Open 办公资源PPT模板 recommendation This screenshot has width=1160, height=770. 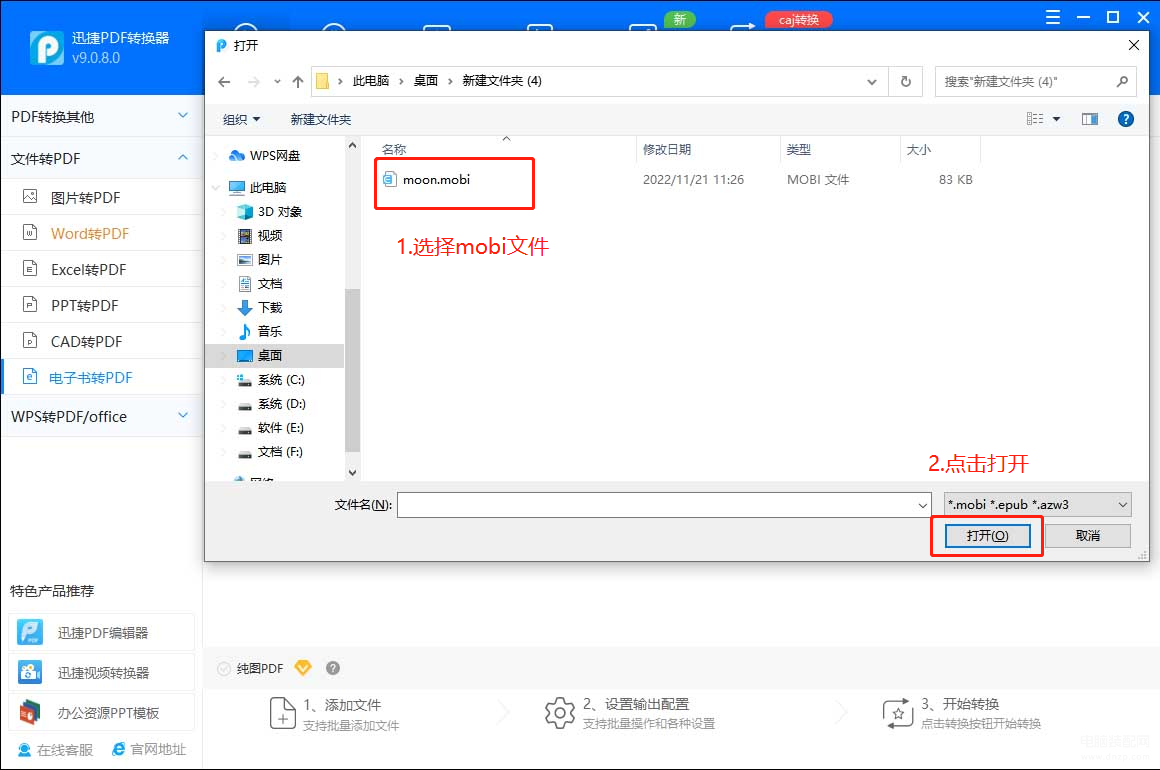101,712
